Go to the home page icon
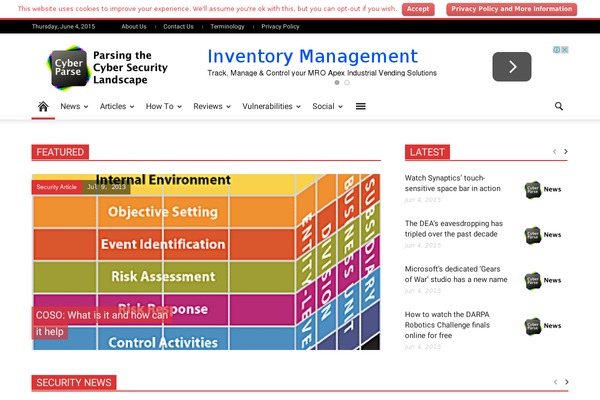The width and height of the screenshot is (600, 400). [43, 106]
